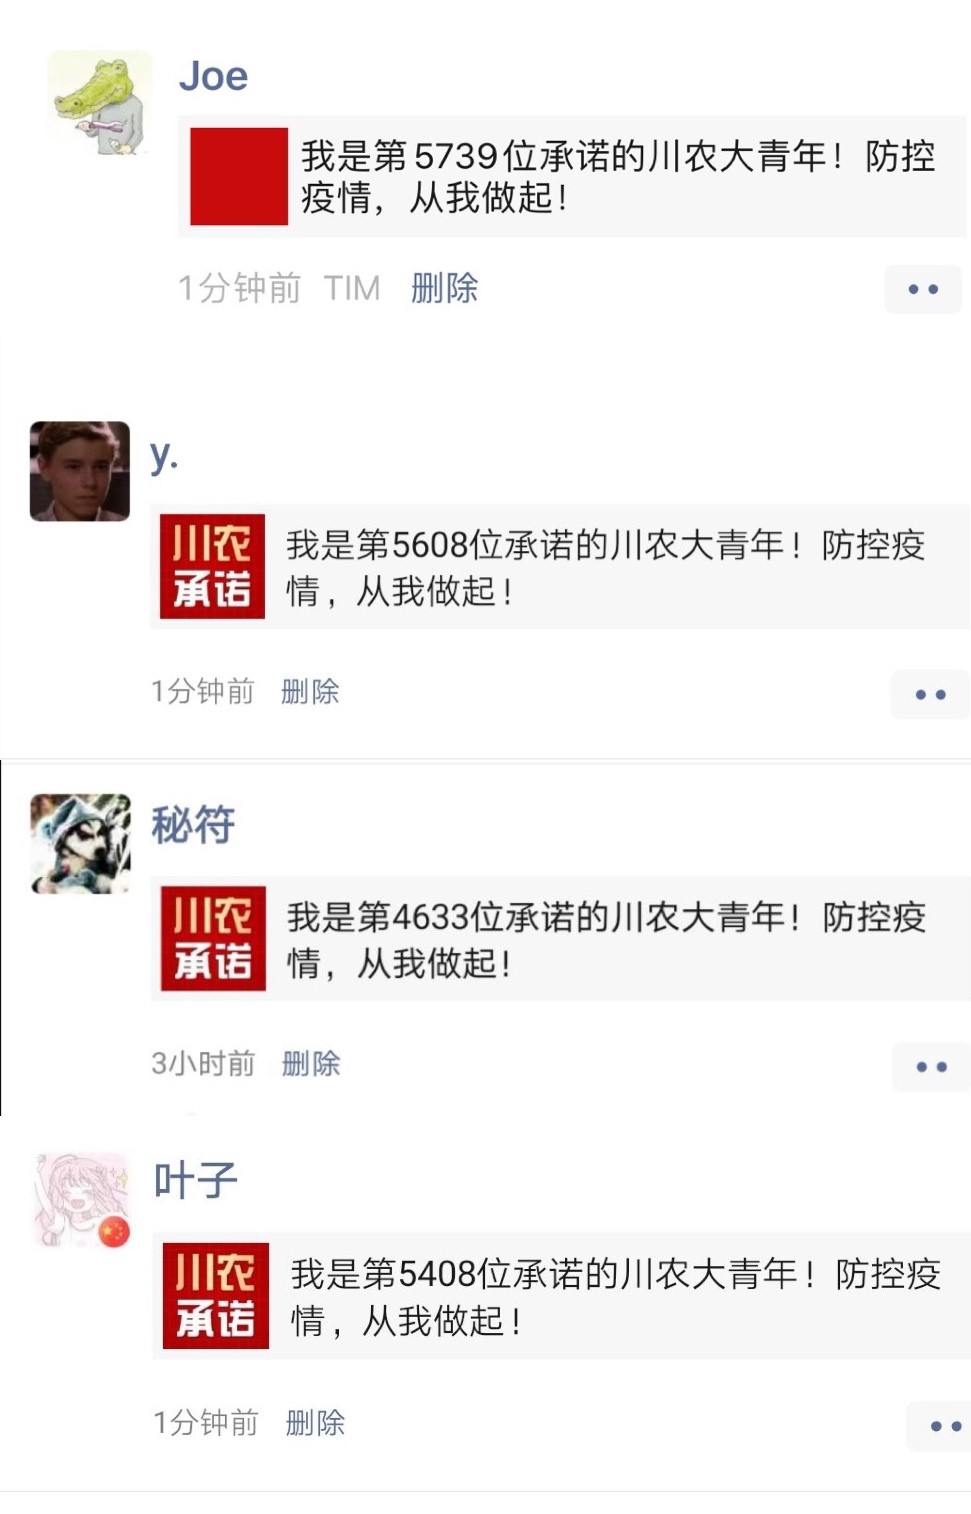The image size is (971, 1514).
Task: Click 删除 under 叶子's post
Action: click(x=315, y=1422)
